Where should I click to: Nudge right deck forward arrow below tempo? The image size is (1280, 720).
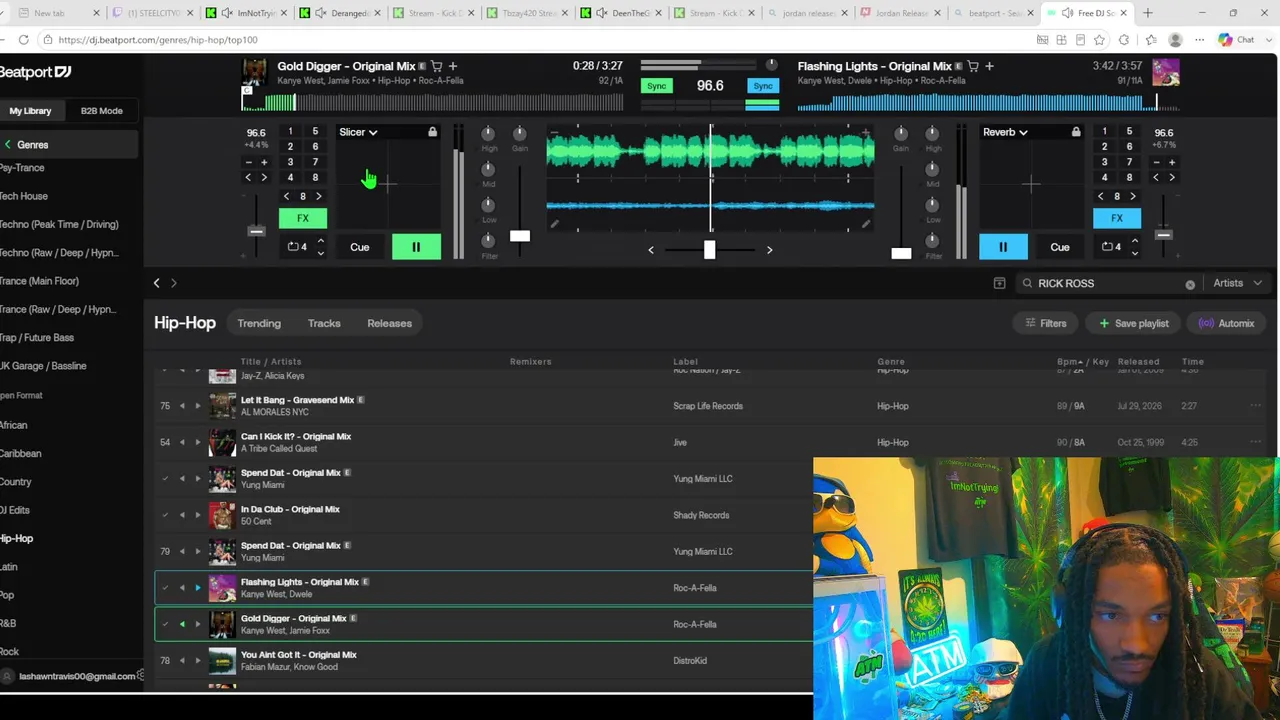pyautogui.click(x=1172, y=178)
